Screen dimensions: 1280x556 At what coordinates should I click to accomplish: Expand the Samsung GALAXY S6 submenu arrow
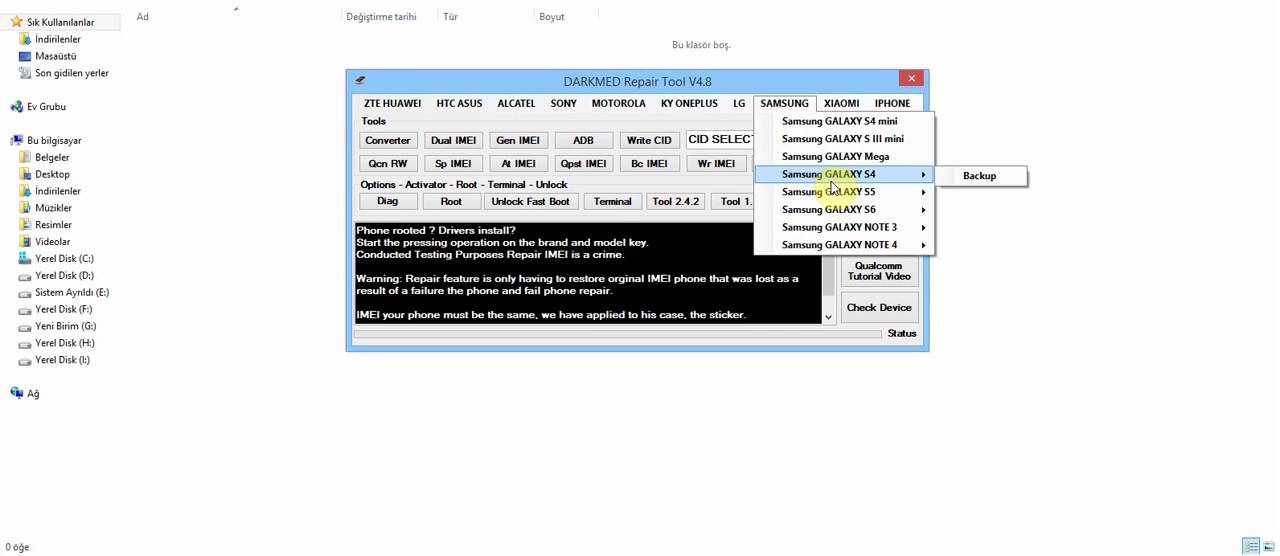923,210
